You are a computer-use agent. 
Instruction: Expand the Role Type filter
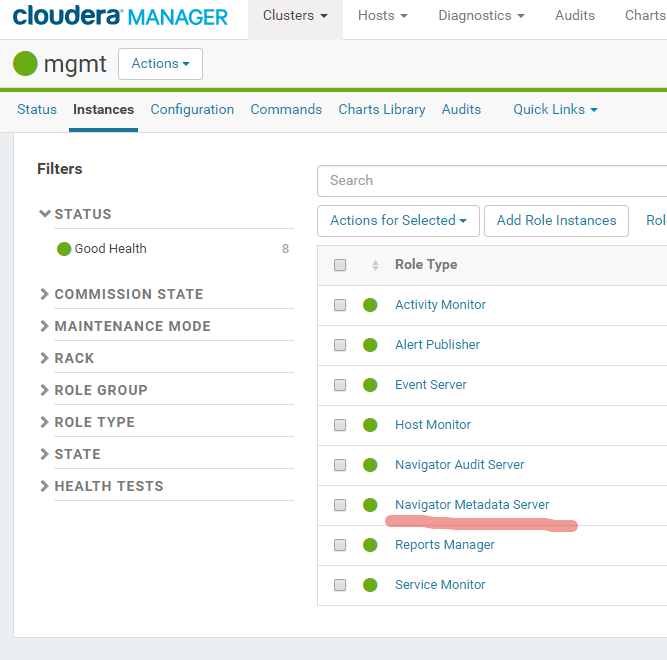[94, 422]
